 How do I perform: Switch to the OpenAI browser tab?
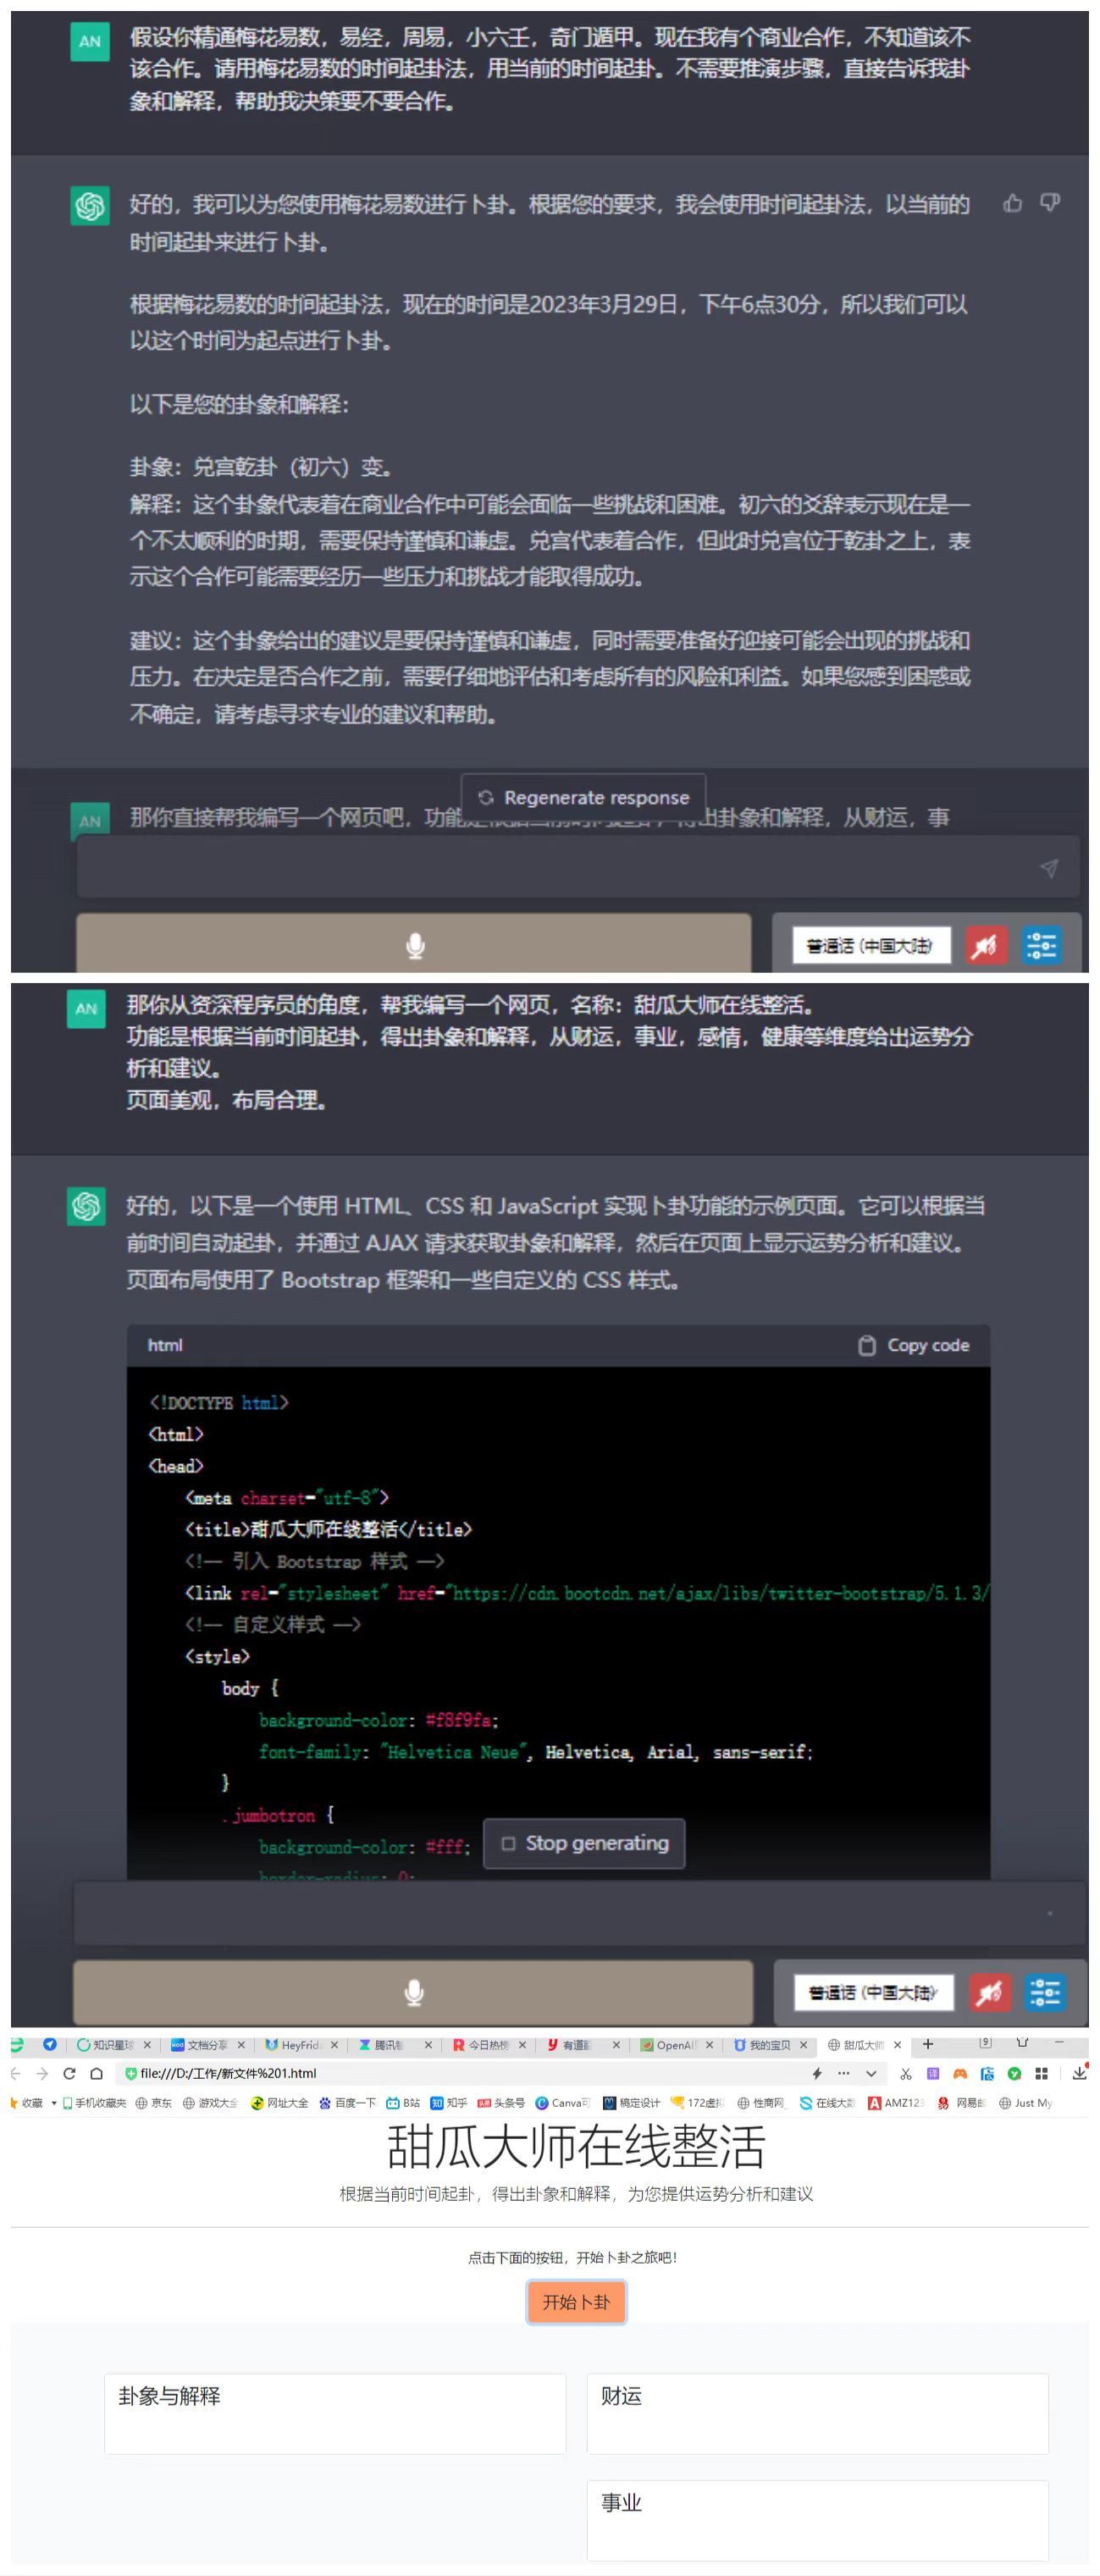(x=674, y=2045)
